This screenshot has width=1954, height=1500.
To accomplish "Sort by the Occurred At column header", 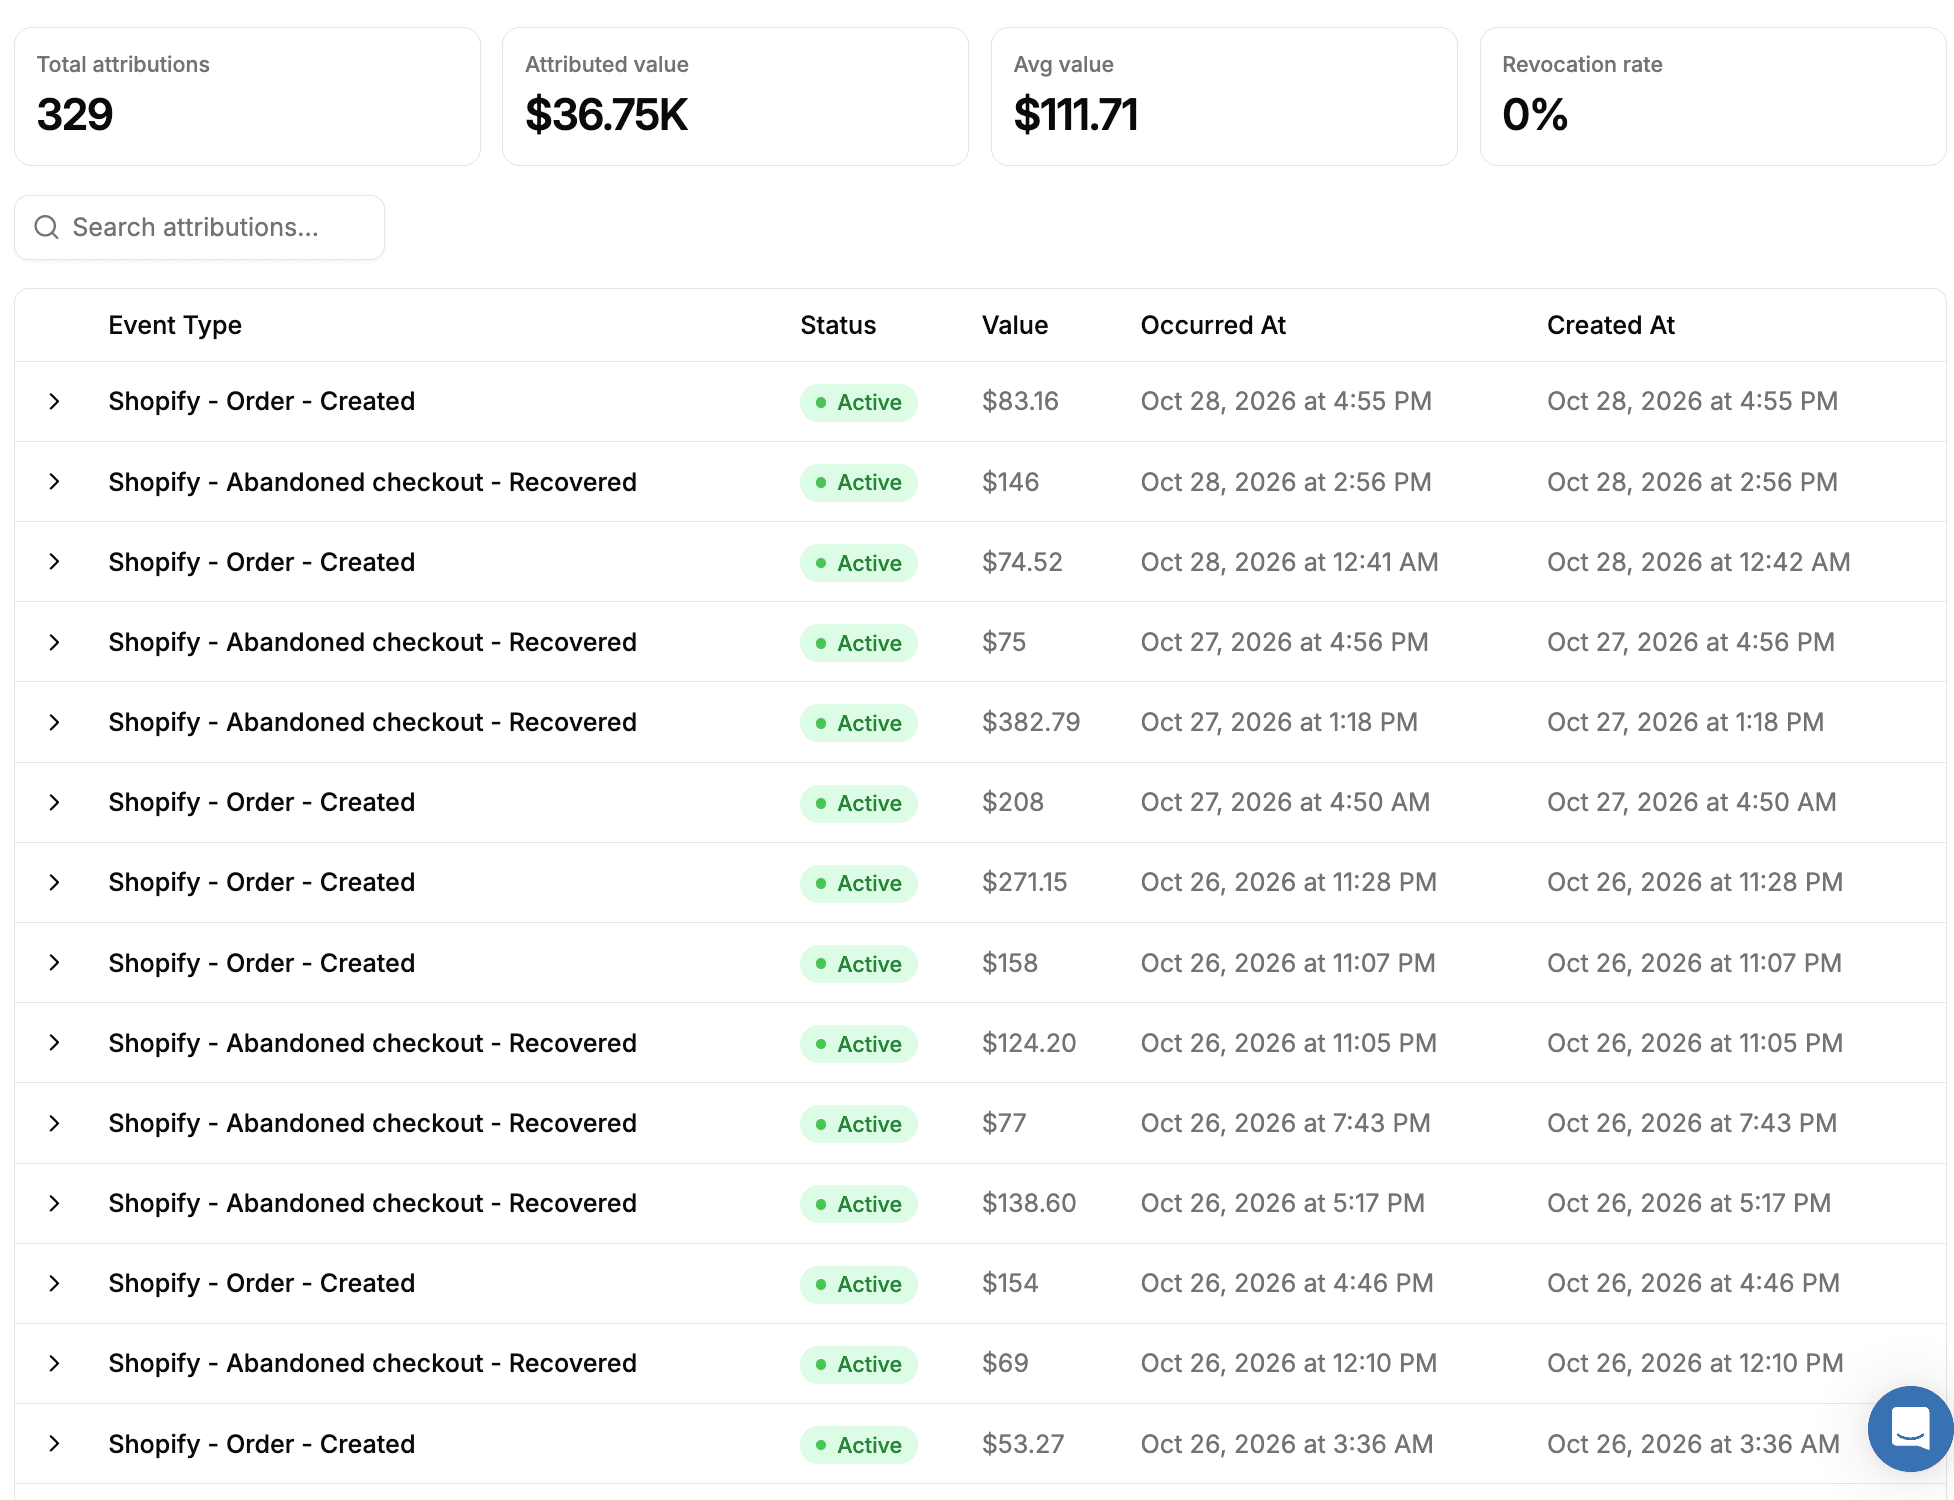I will (1213, 325).
